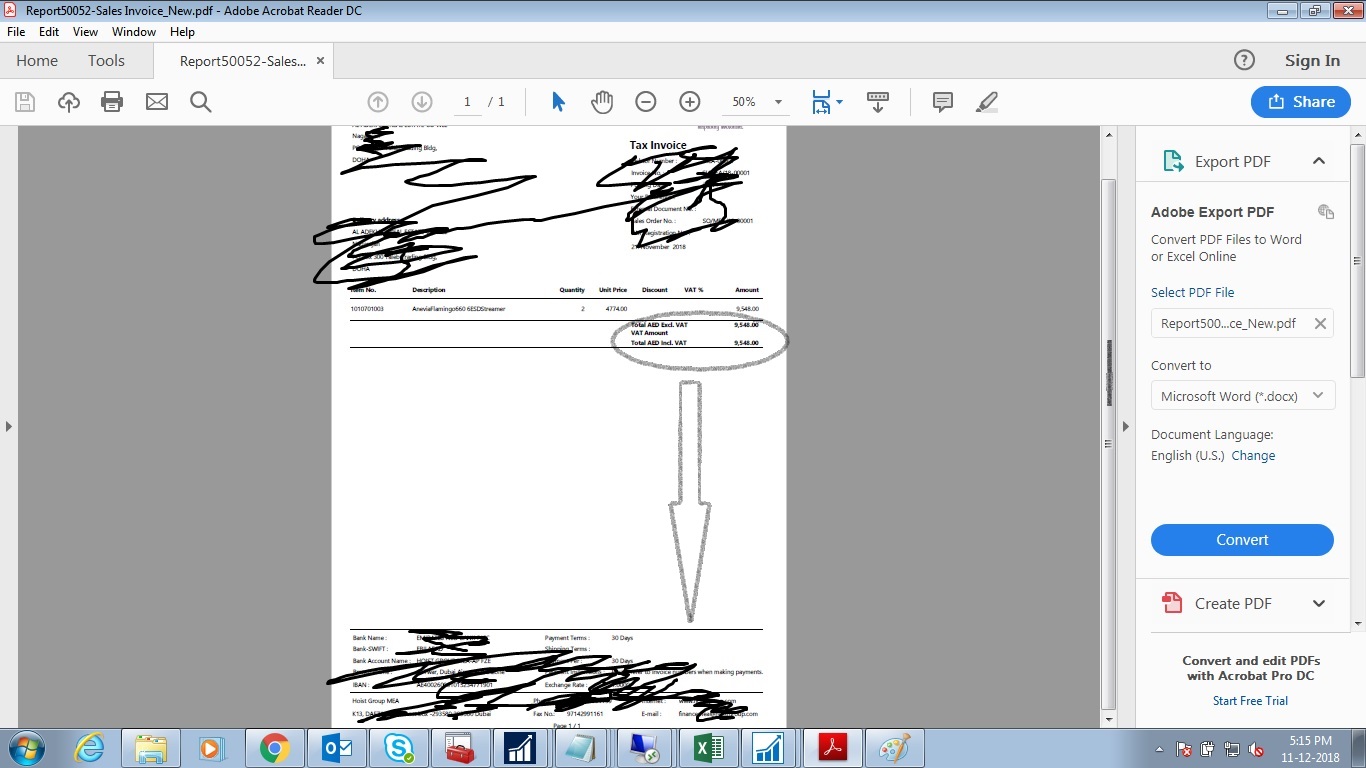Go to previous page arrow icon
The width and height of the screenshot is (1366, 768).
coord(378,102)
